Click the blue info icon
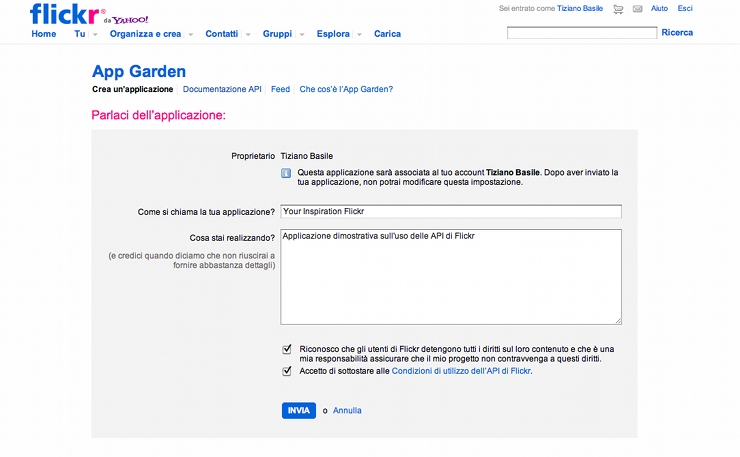 [x=286, y=173]
